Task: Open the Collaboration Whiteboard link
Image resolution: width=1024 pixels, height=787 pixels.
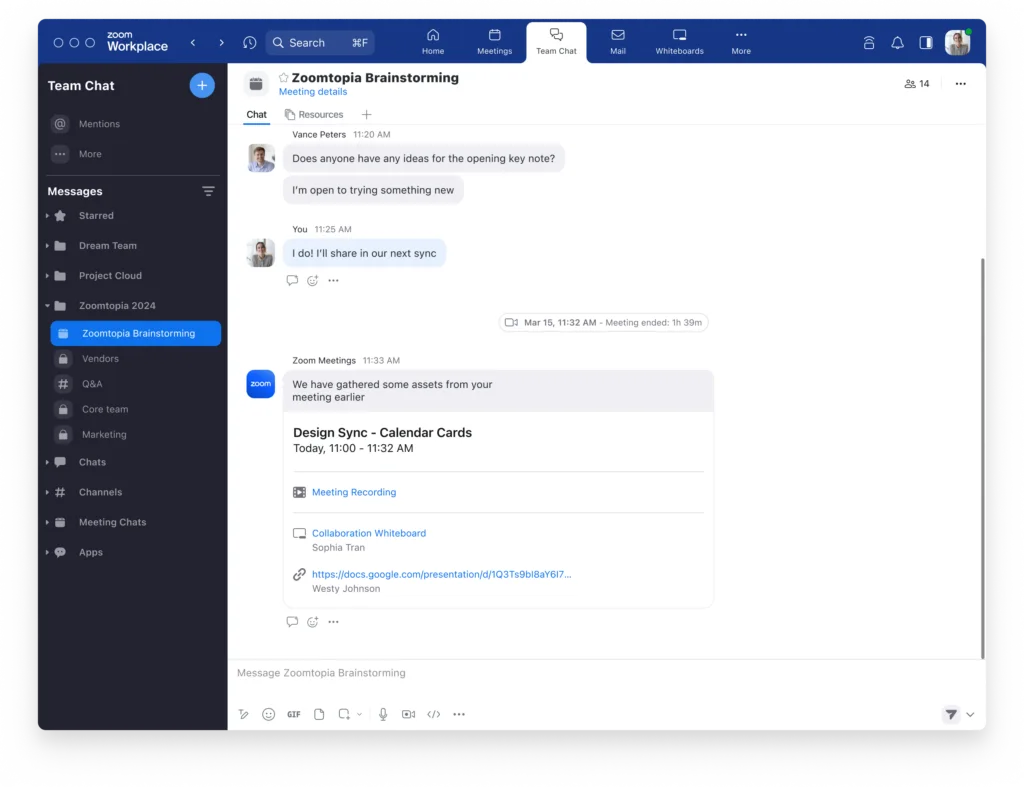Action: (369, 533)
